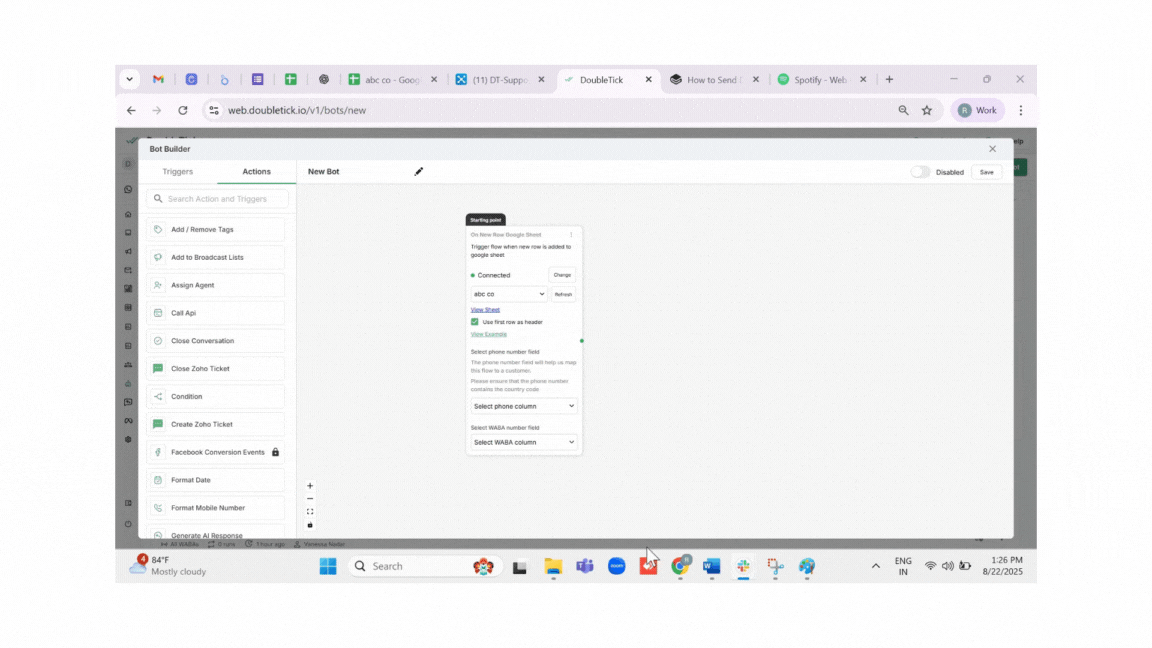Image resolution: width=1152 pixels, height=648 pixels.
Task: Click the pencil icon to rename New Bot
Action: [419, 172]
